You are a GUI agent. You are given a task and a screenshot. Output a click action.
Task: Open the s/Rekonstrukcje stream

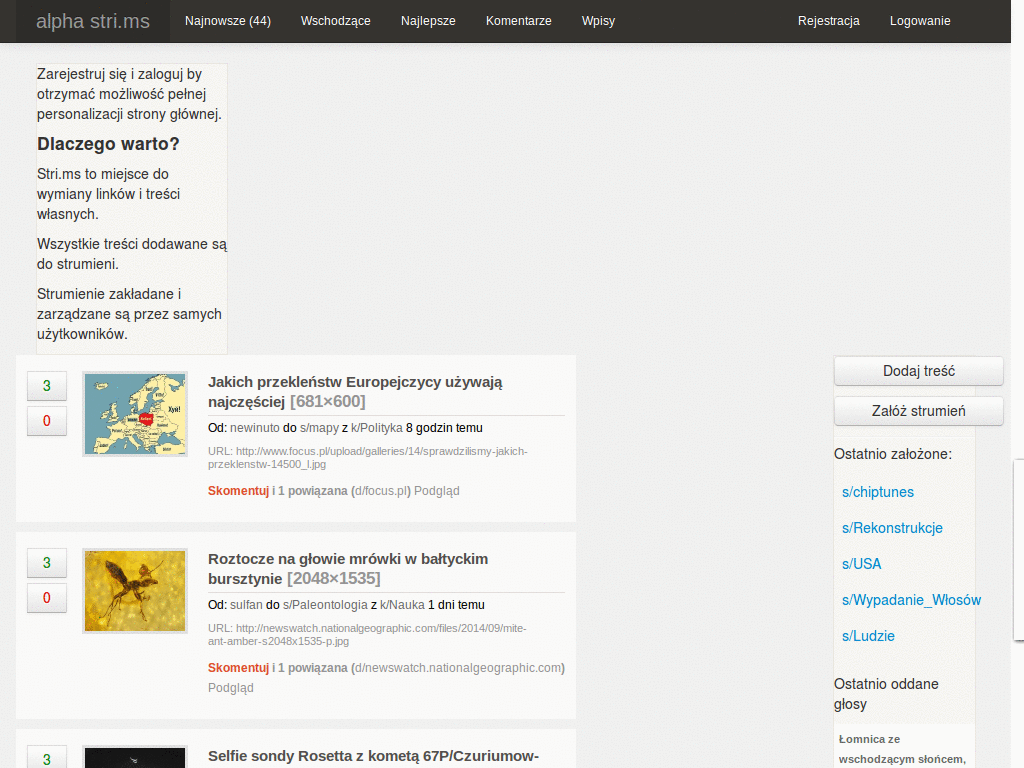892,528
